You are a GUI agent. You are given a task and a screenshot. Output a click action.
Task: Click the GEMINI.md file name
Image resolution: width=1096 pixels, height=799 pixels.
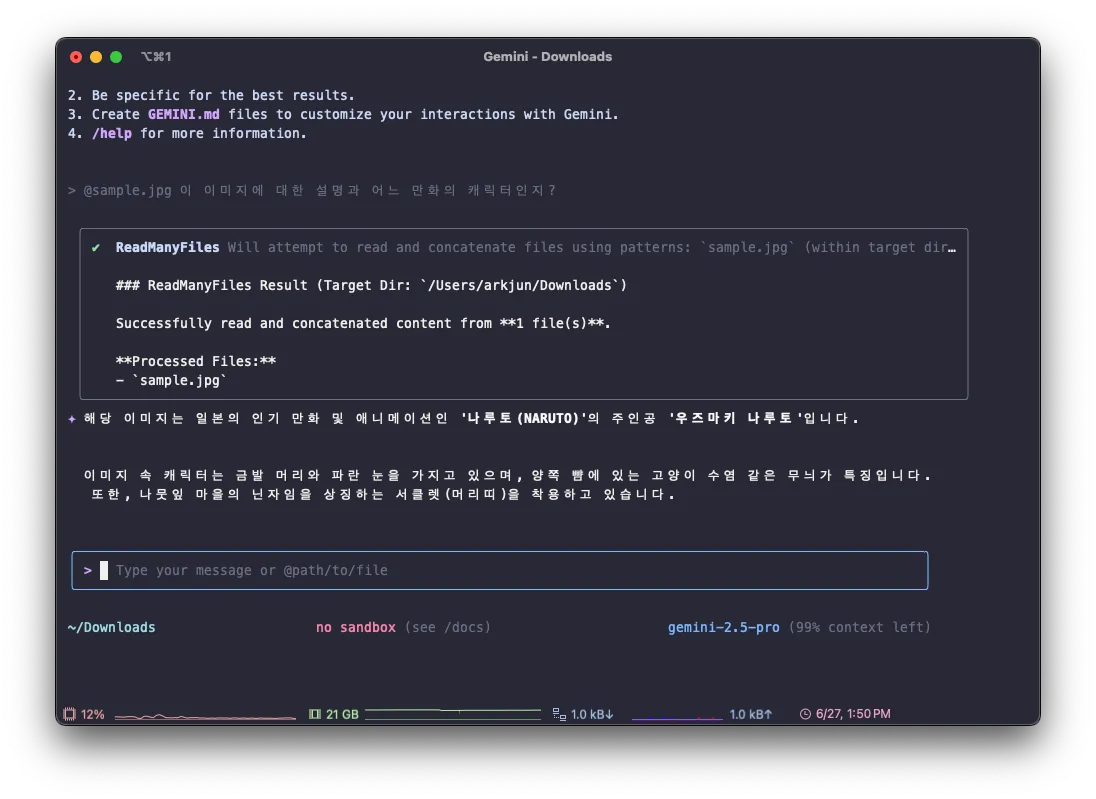click(x=183, y=114)
